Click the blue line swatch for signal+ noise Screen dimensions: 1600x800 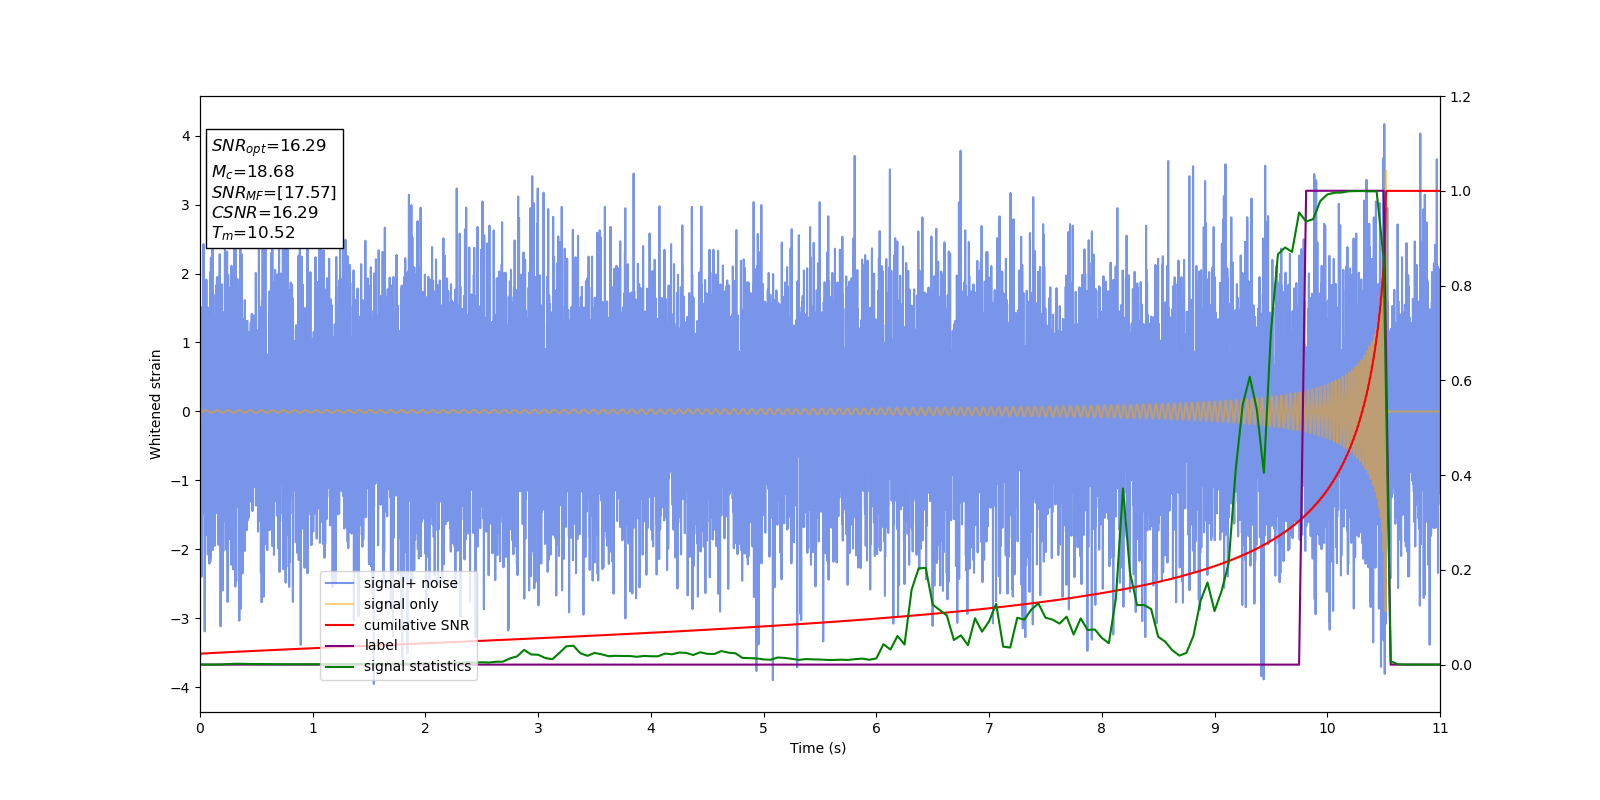coord(340,584)
